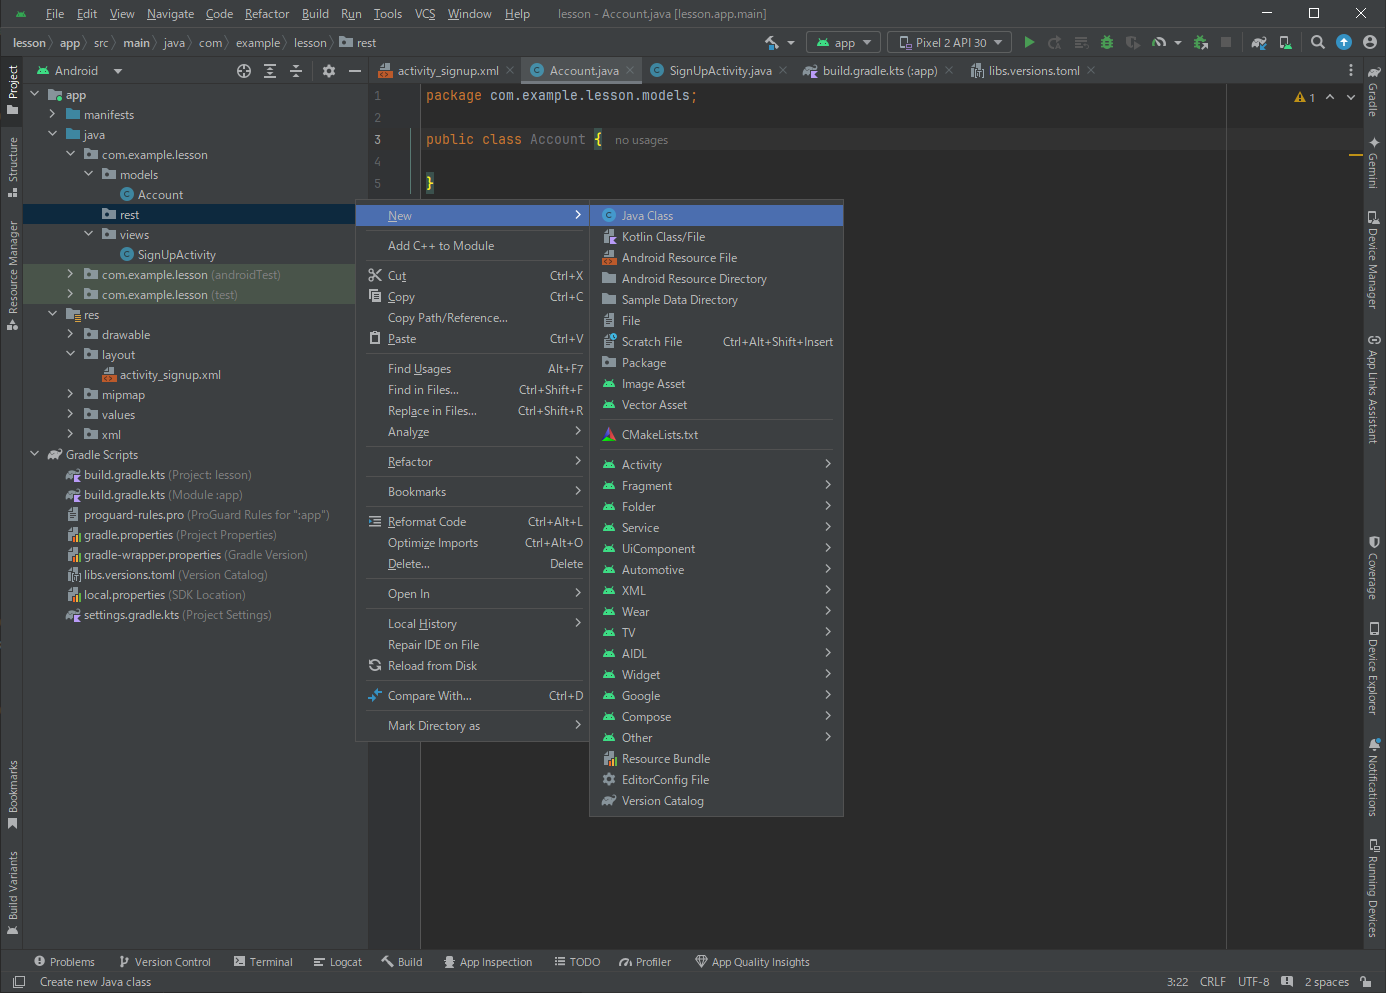The image size is (1386, 993).
Task: Select build.gradle.kts (Module :app) file
Action: tap(163, 495)
